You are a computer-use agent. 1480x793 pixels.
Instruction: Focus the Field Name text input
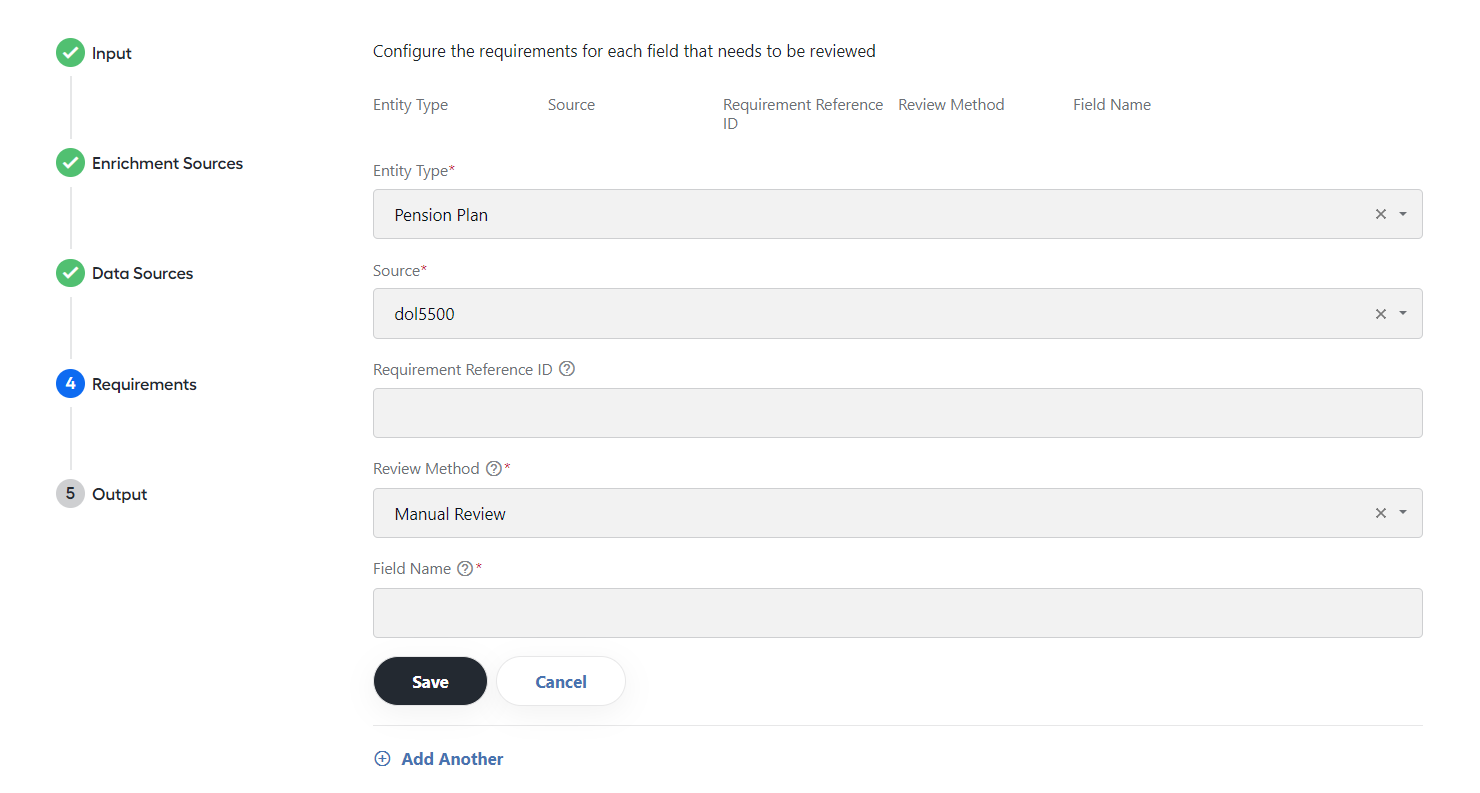(898, 613)
